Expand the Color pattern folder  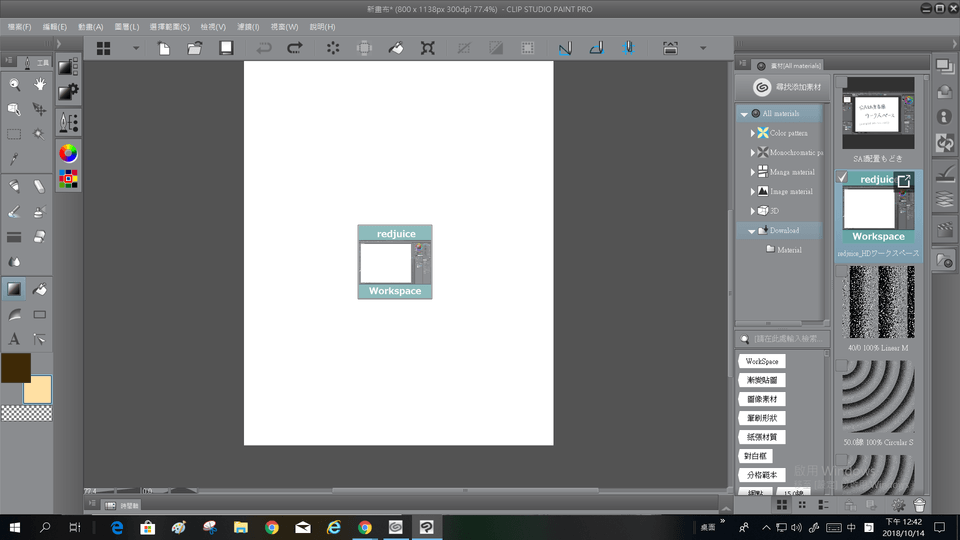[752, 133]
